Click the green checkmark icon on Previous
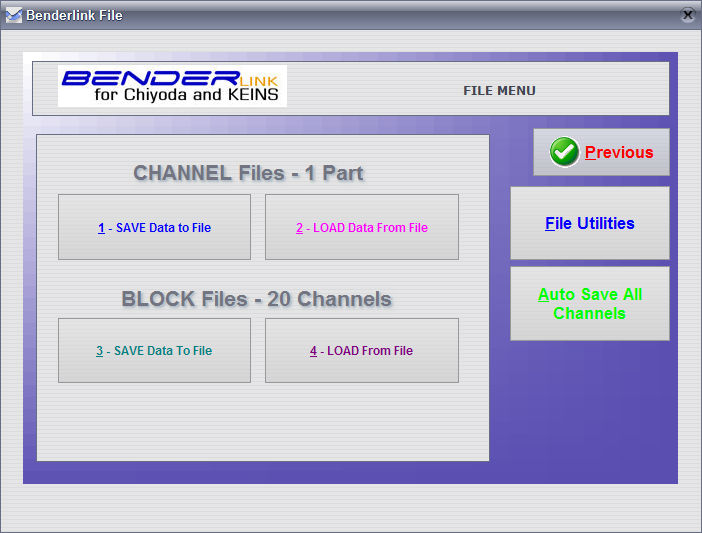 [565, 152]
